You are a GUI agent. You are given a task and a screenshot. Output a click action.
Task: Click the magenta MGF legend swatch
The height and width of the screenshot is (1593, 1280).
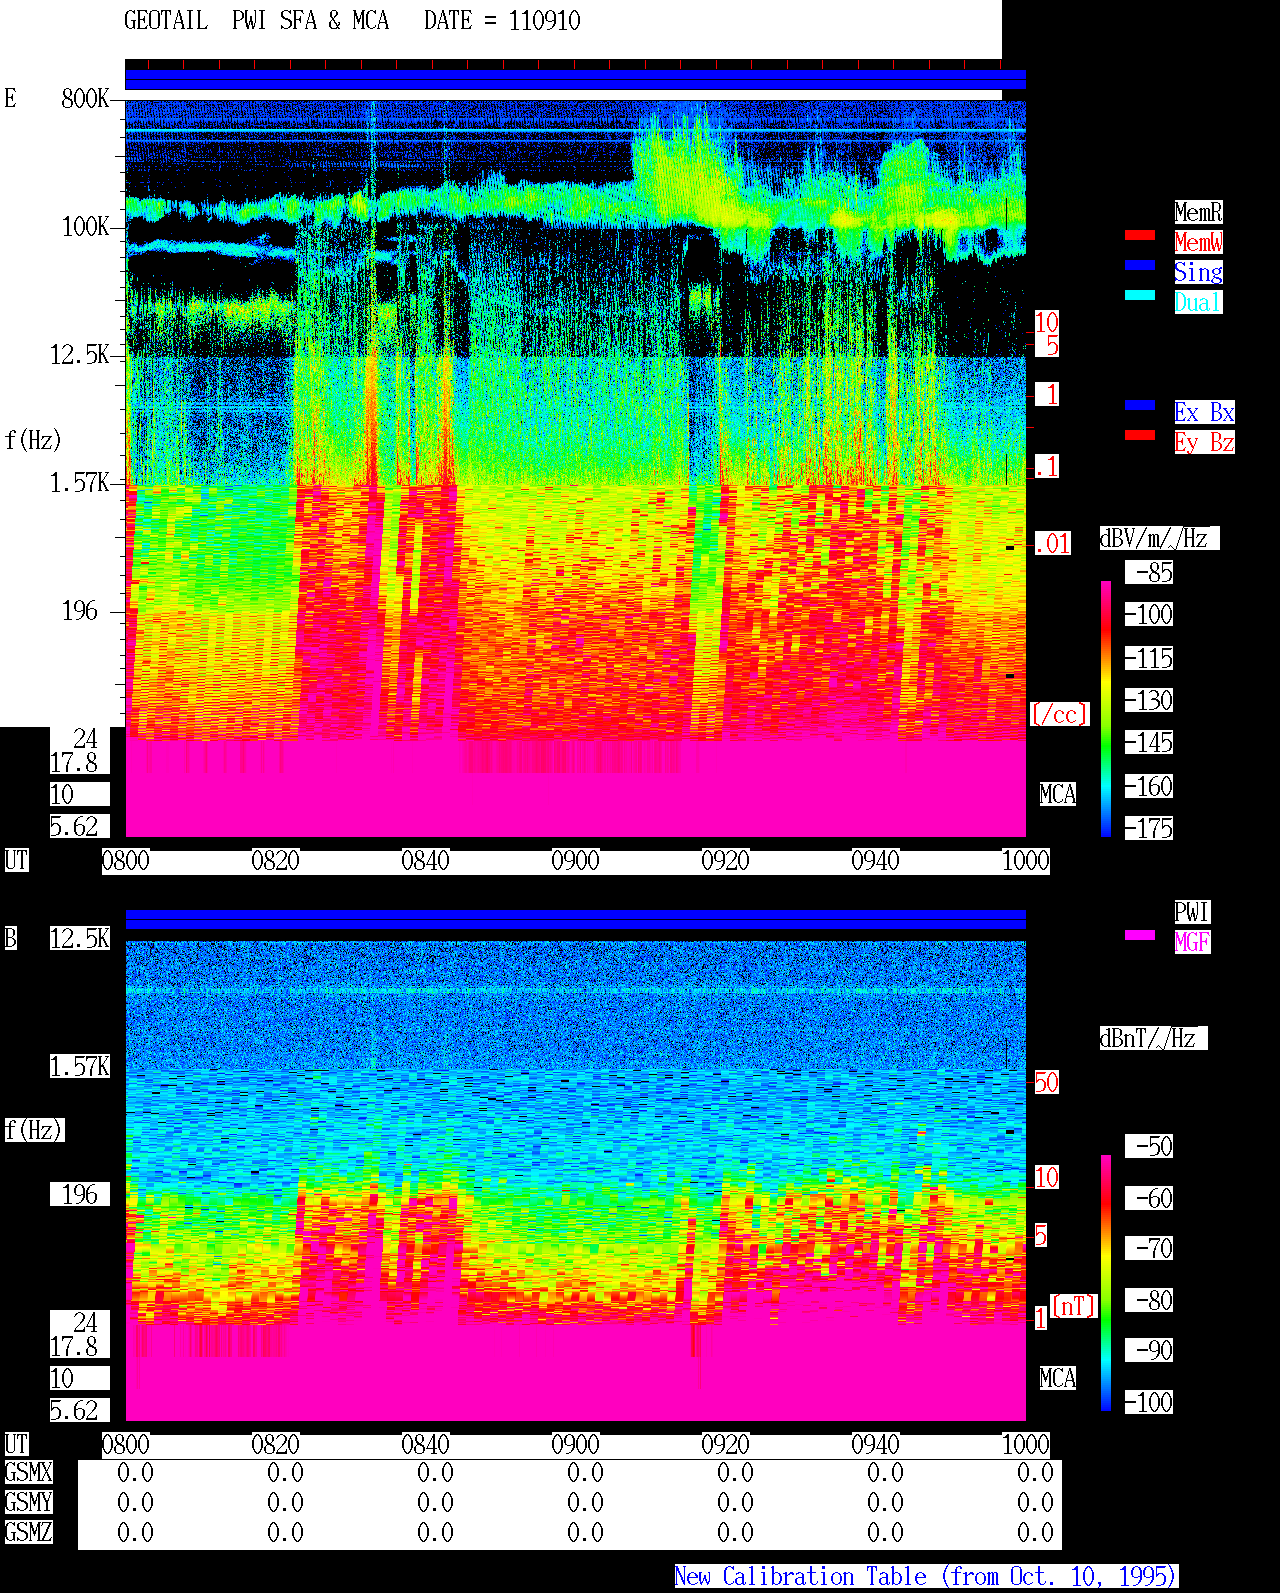1140,935
